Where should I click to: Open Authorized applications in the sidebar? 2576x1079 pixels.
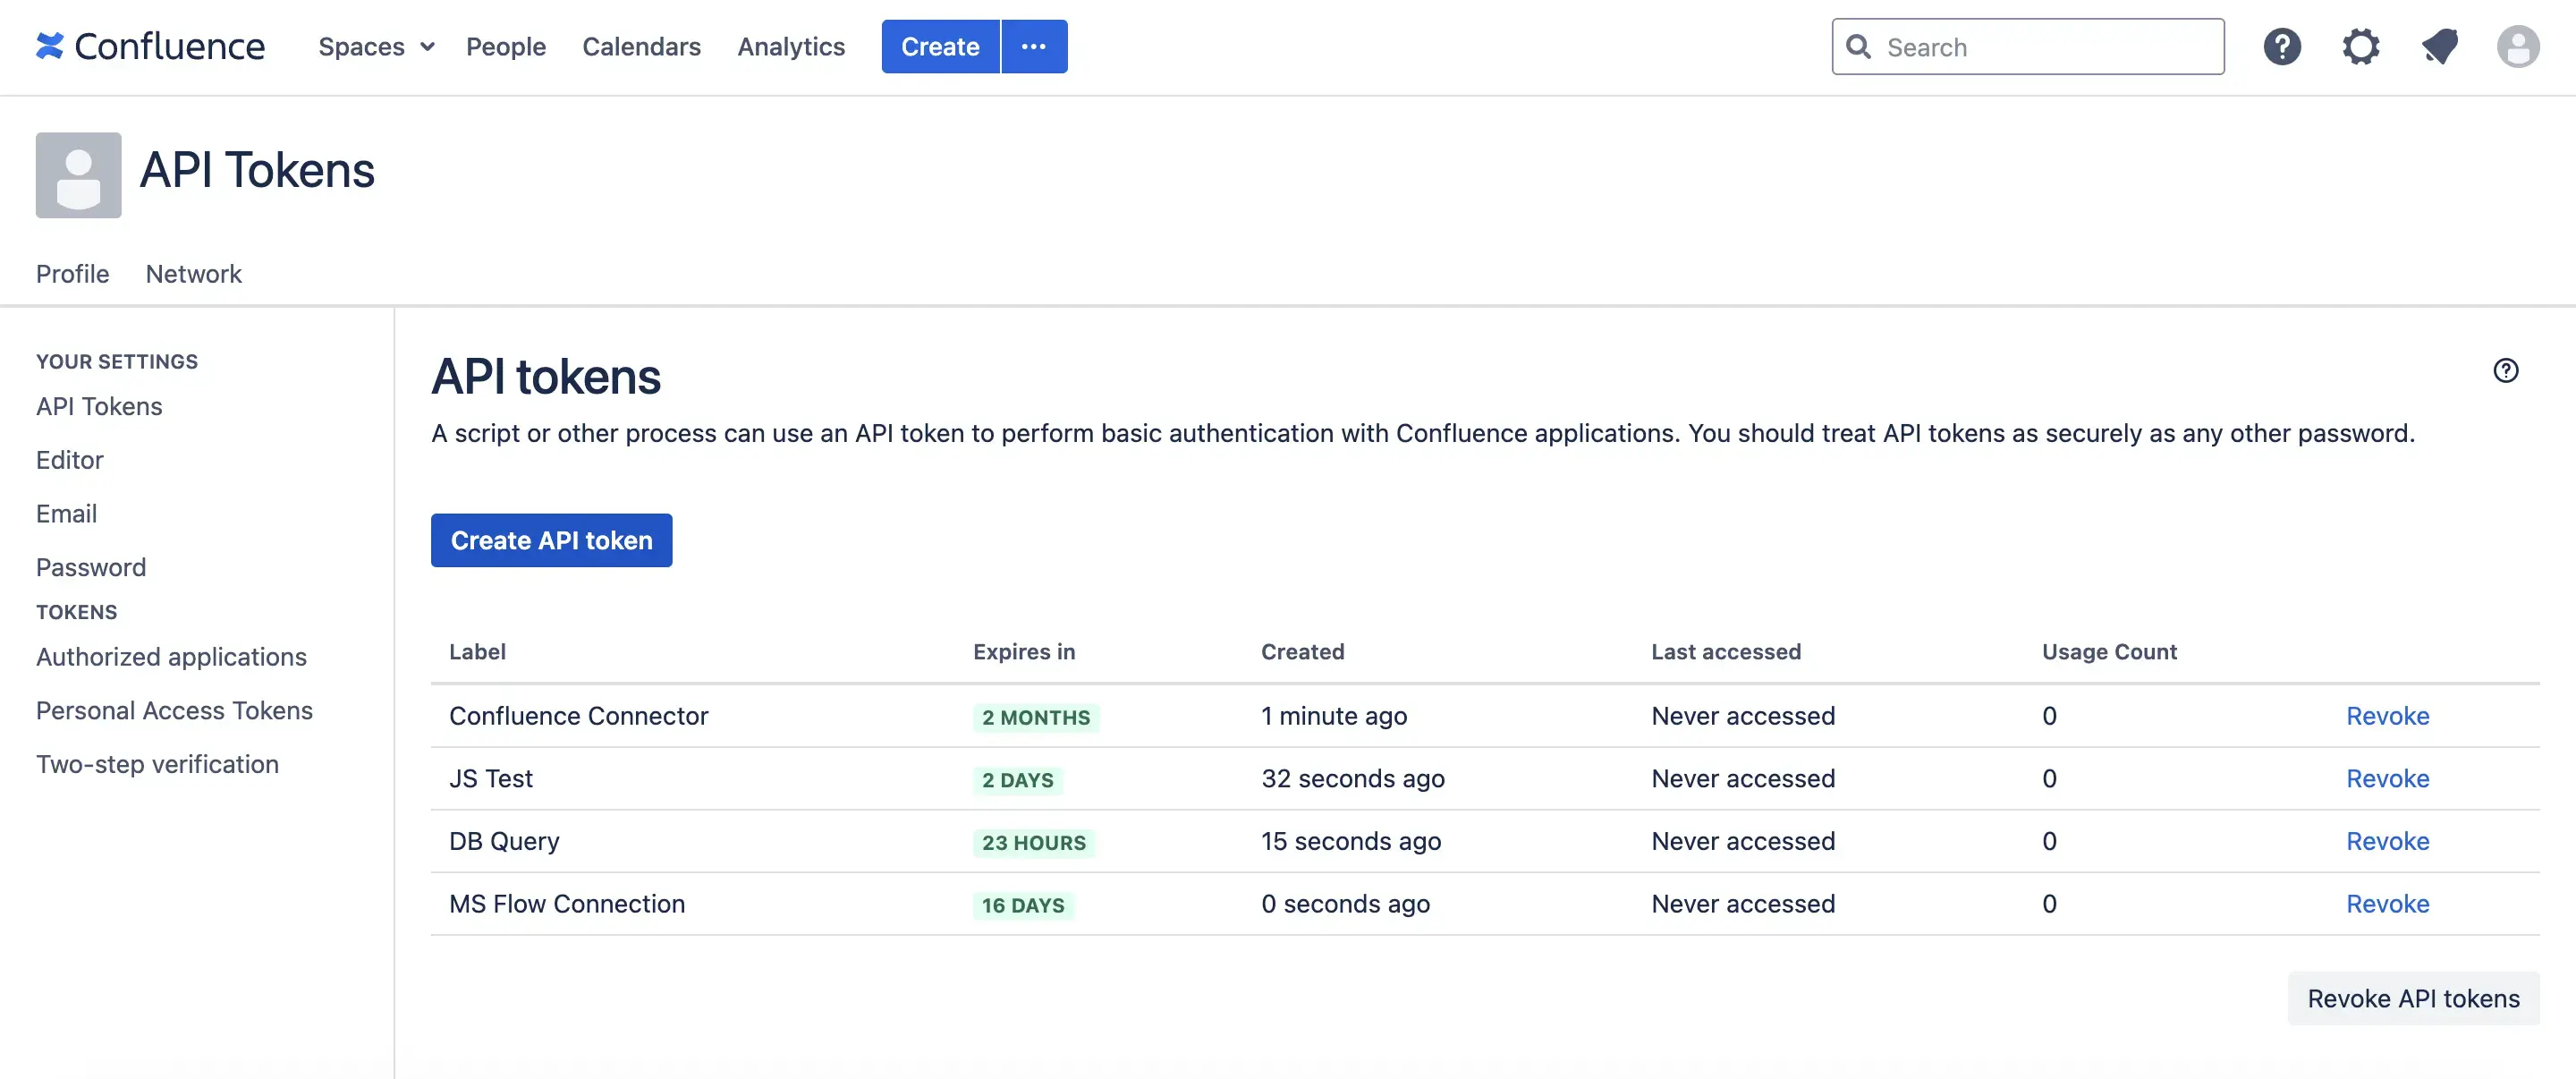point(171,657)
